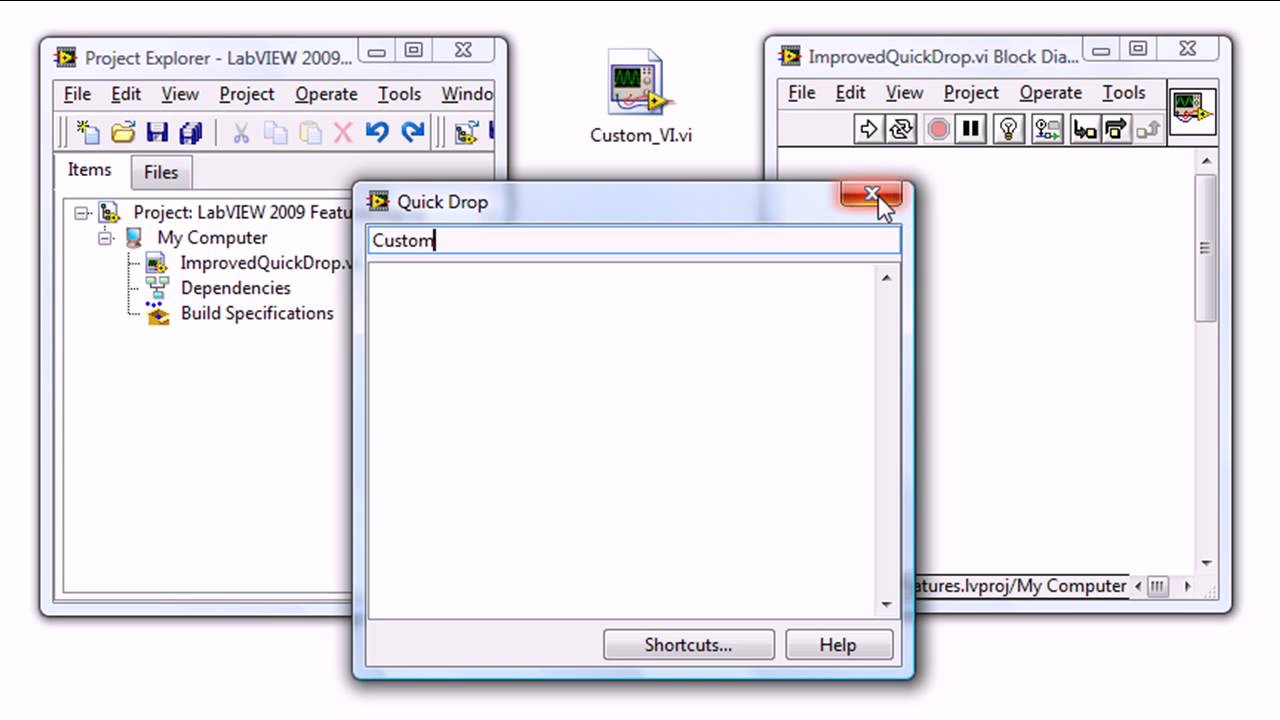Click the LabVIEW logo in Block Diagram title bar
Screen dimensions: 1280x720
click(790, 56)
